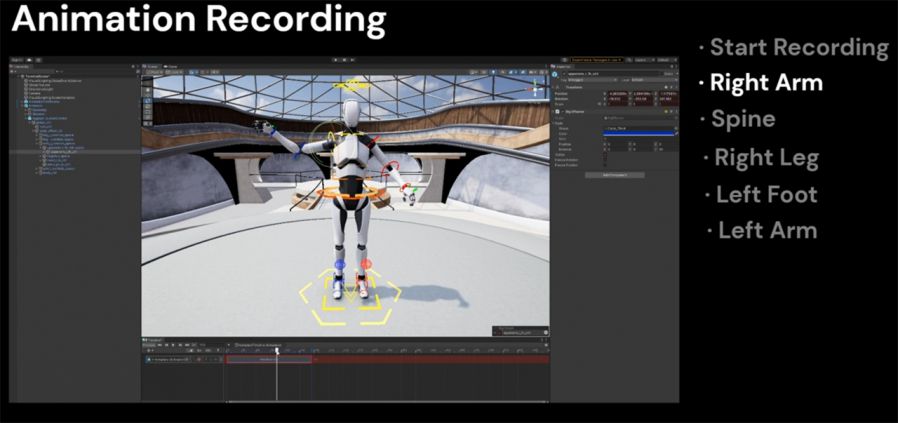This screenshot has width=898, height=423.
Task: Click the white playhead marker on the Timeline
Action: 277,349
